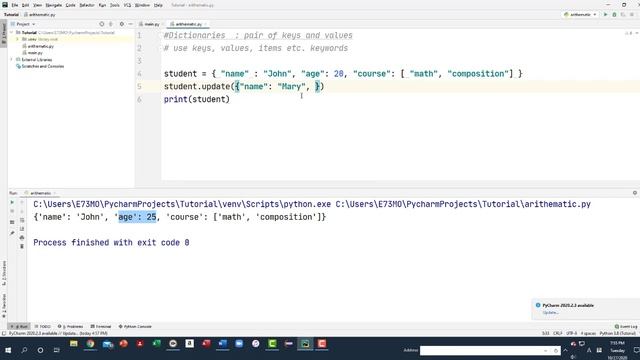Open the TODO tool window tab
Image resolution: width=640 pixels, height=360 pixels.
point(43,327)
